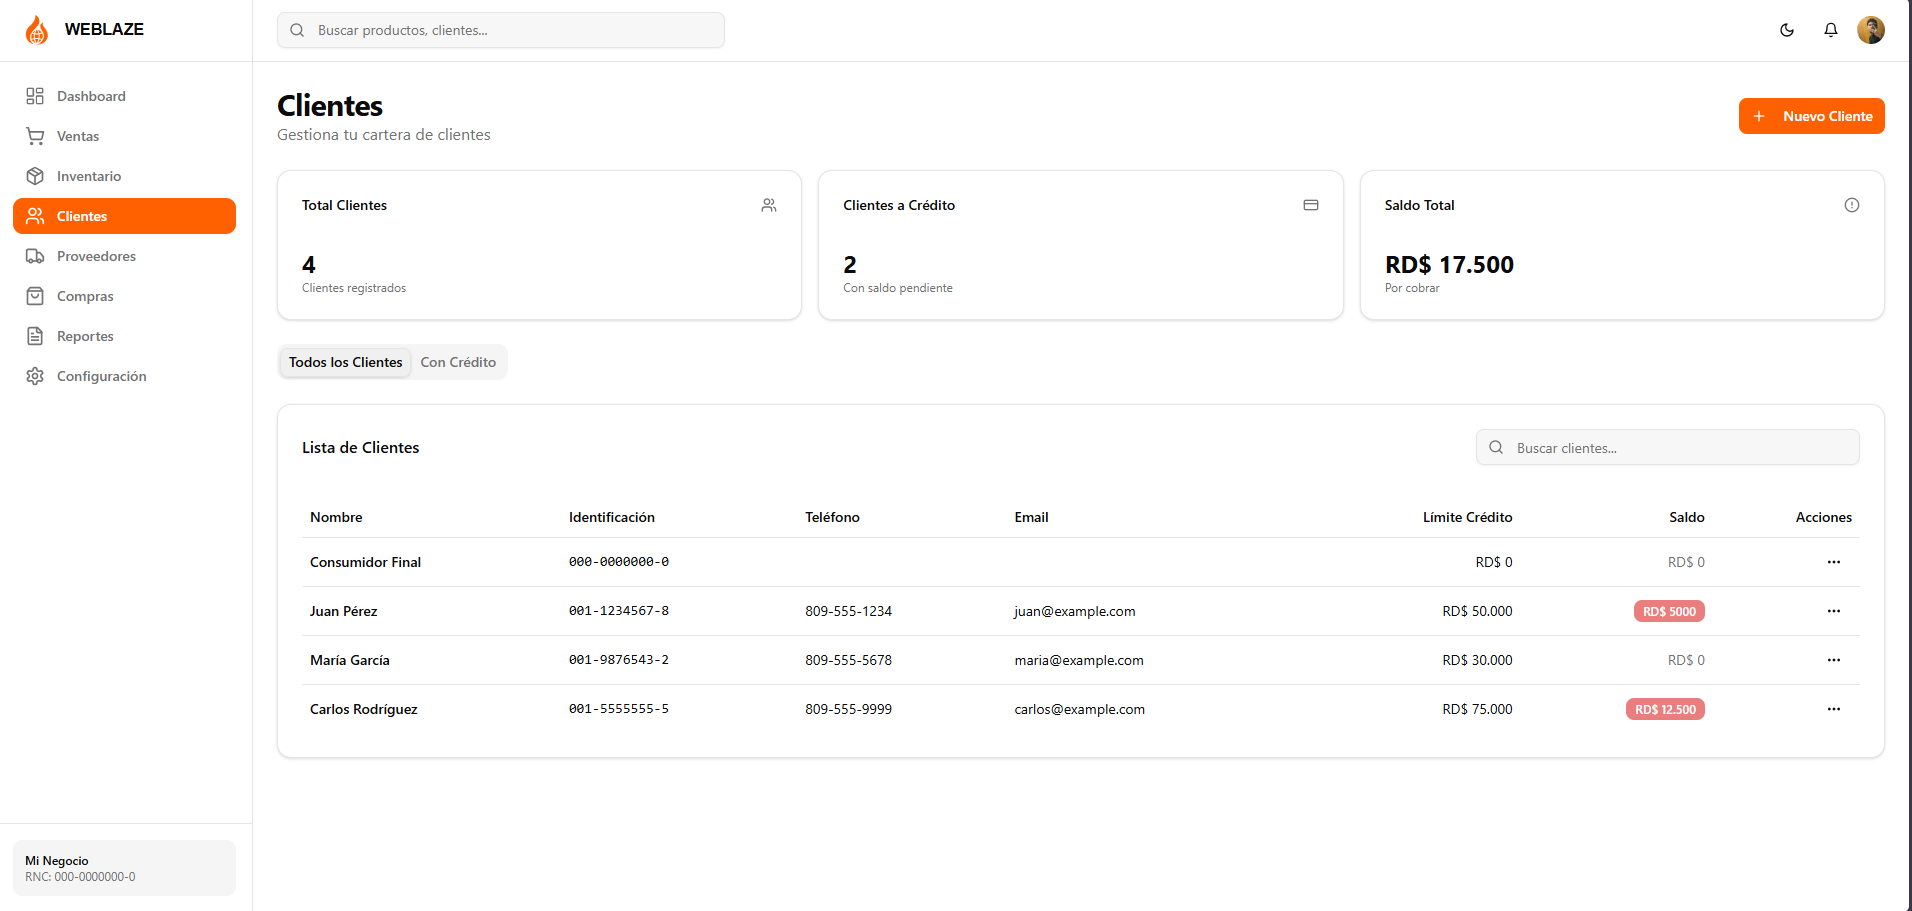Open the Dashboard sidebar icon
The image size is (1912, 911).
pos(35,96)
